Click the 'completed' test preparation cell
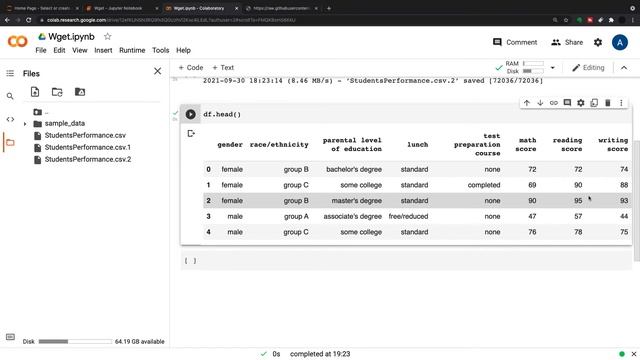This screenshot has width=640, height=360. click(484, 185)
